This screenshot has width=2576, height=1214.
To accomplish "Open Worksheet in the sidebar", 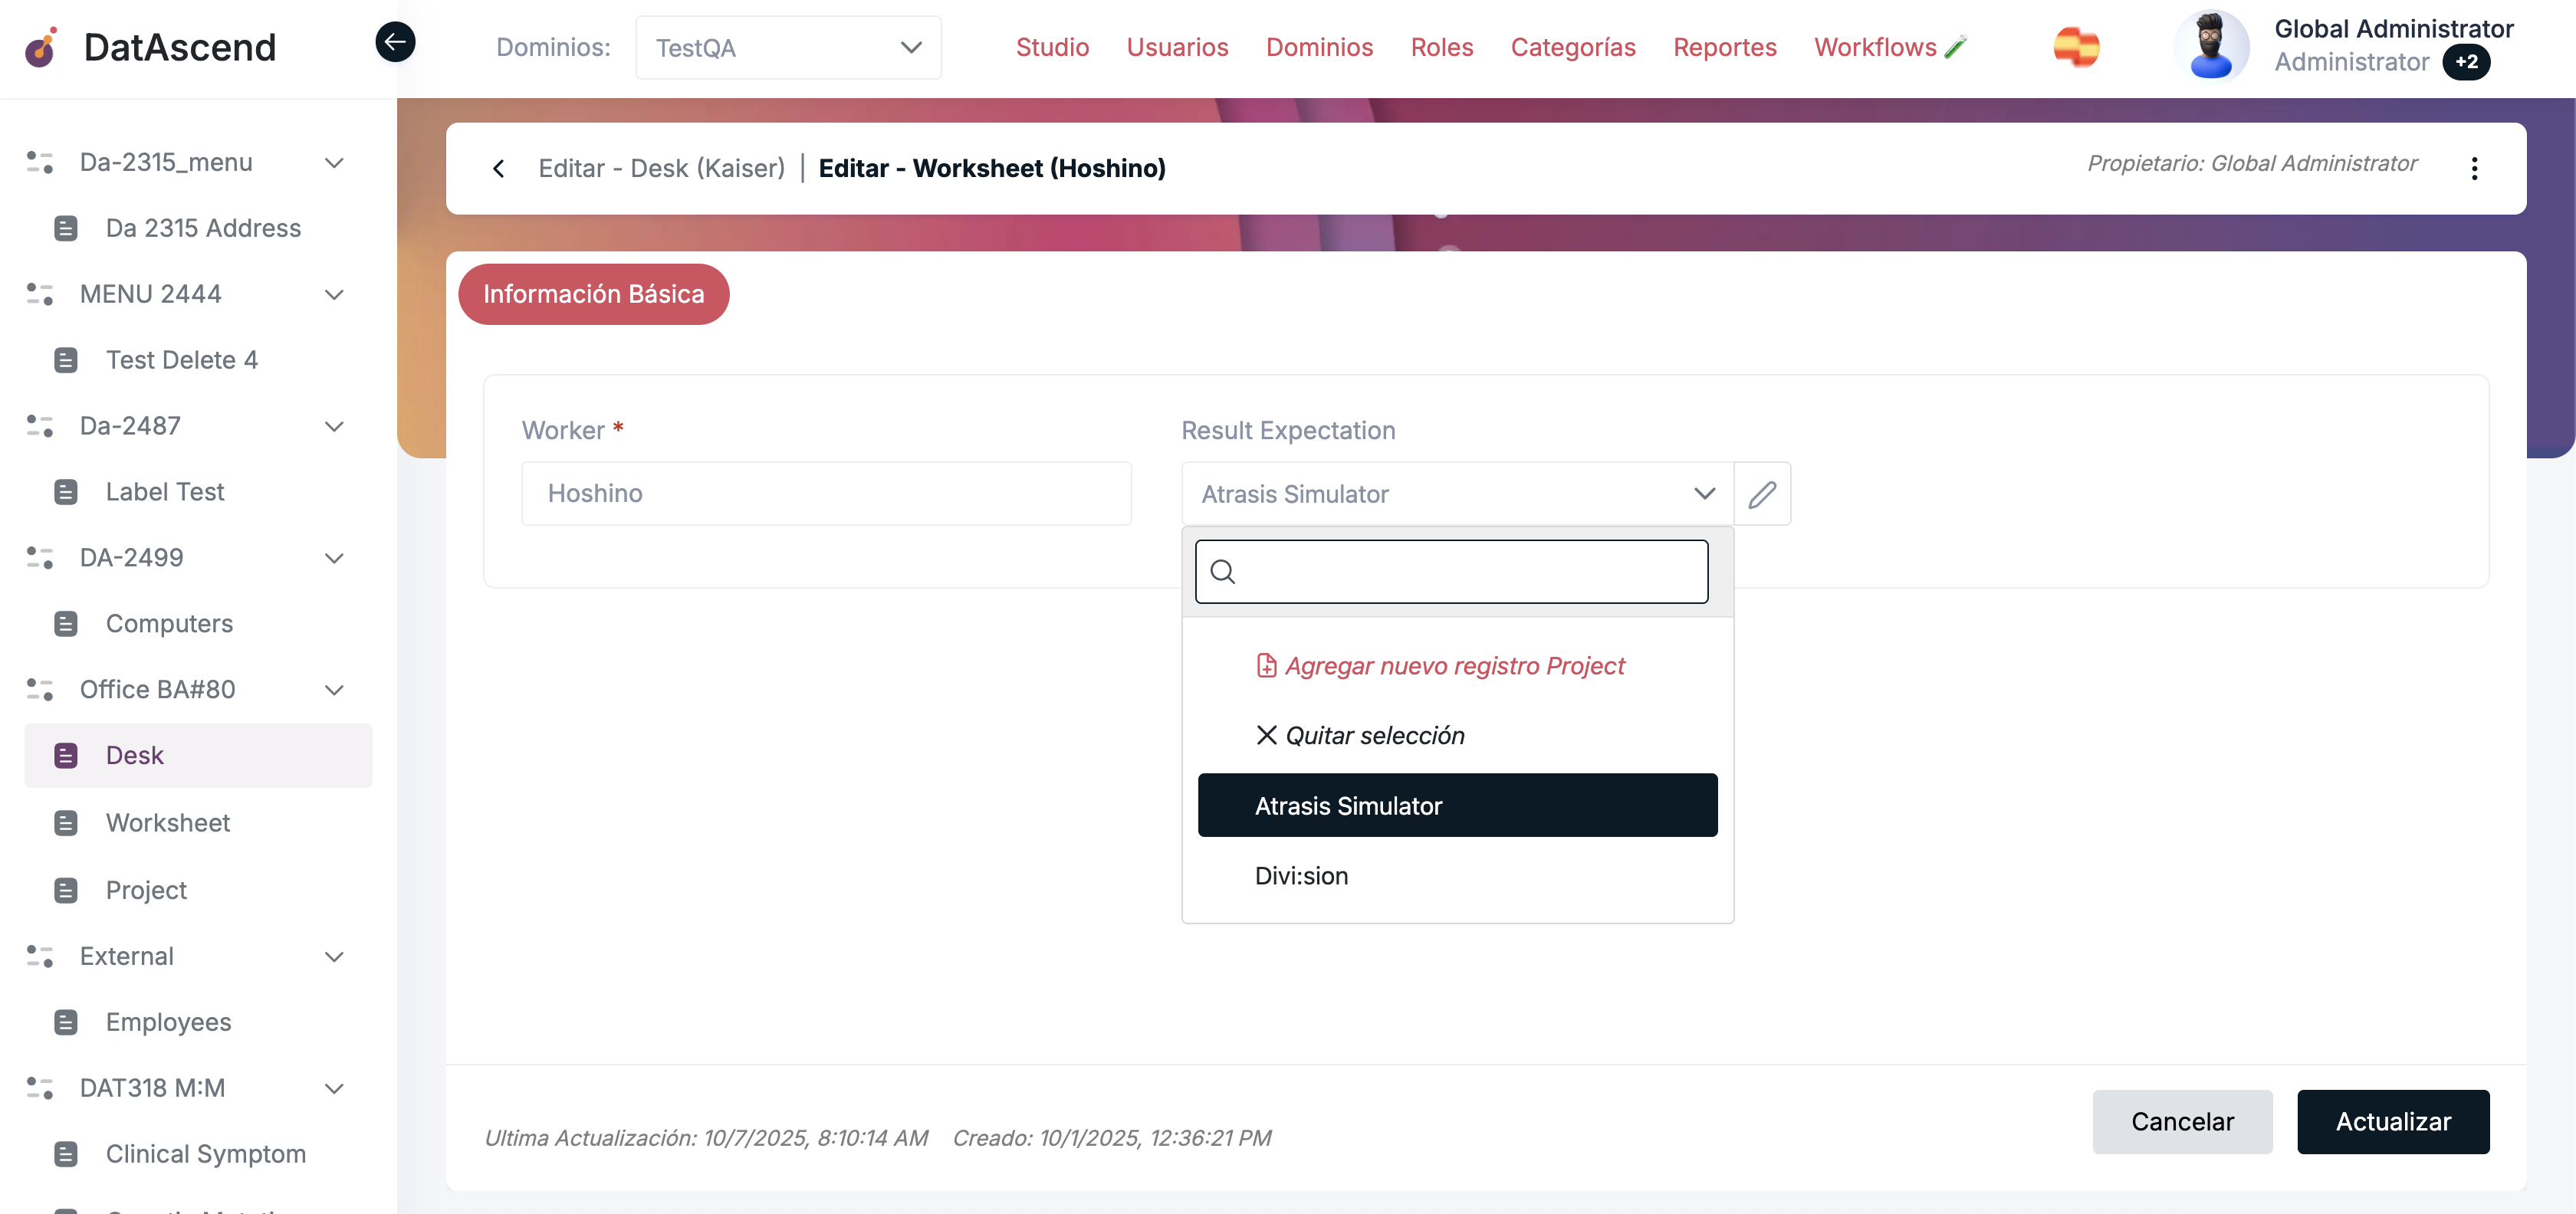I will (168, 823).
